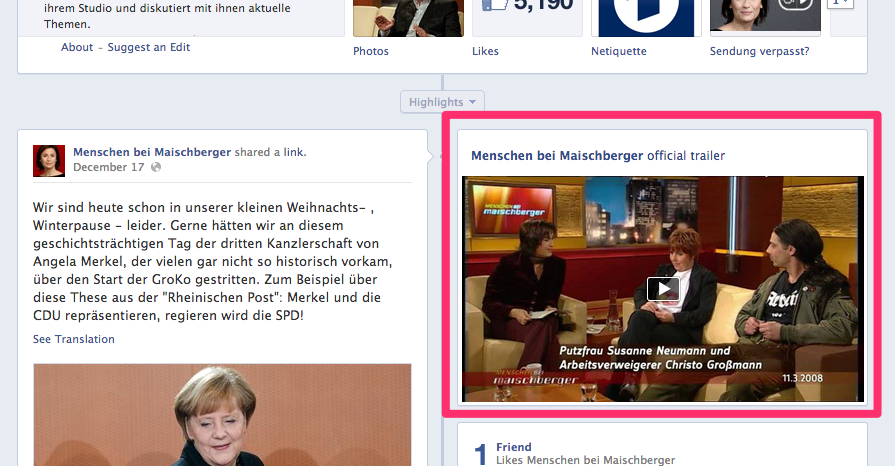Click the thumbs-up Likes count tile
The height and width of the screenshot is (466, 895).
pos(527,18)
